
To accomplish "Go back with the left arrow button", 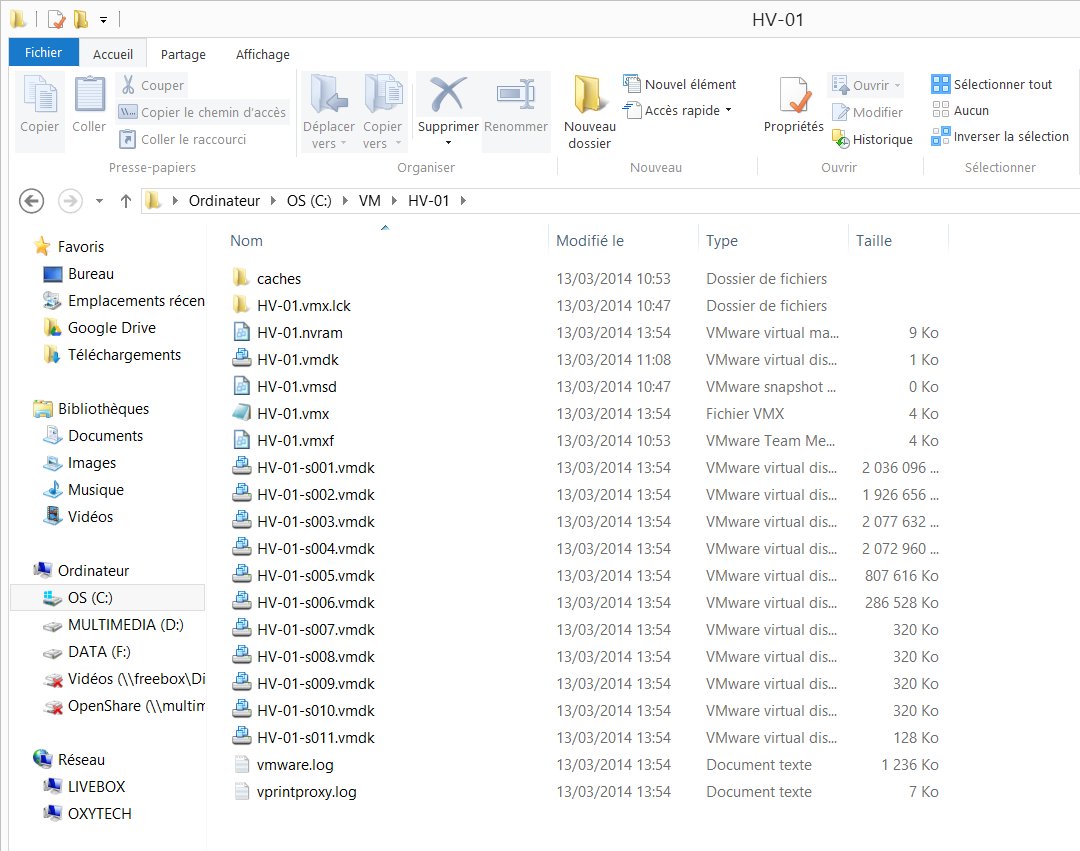I will pyautogui.click(x=32, y=201).
